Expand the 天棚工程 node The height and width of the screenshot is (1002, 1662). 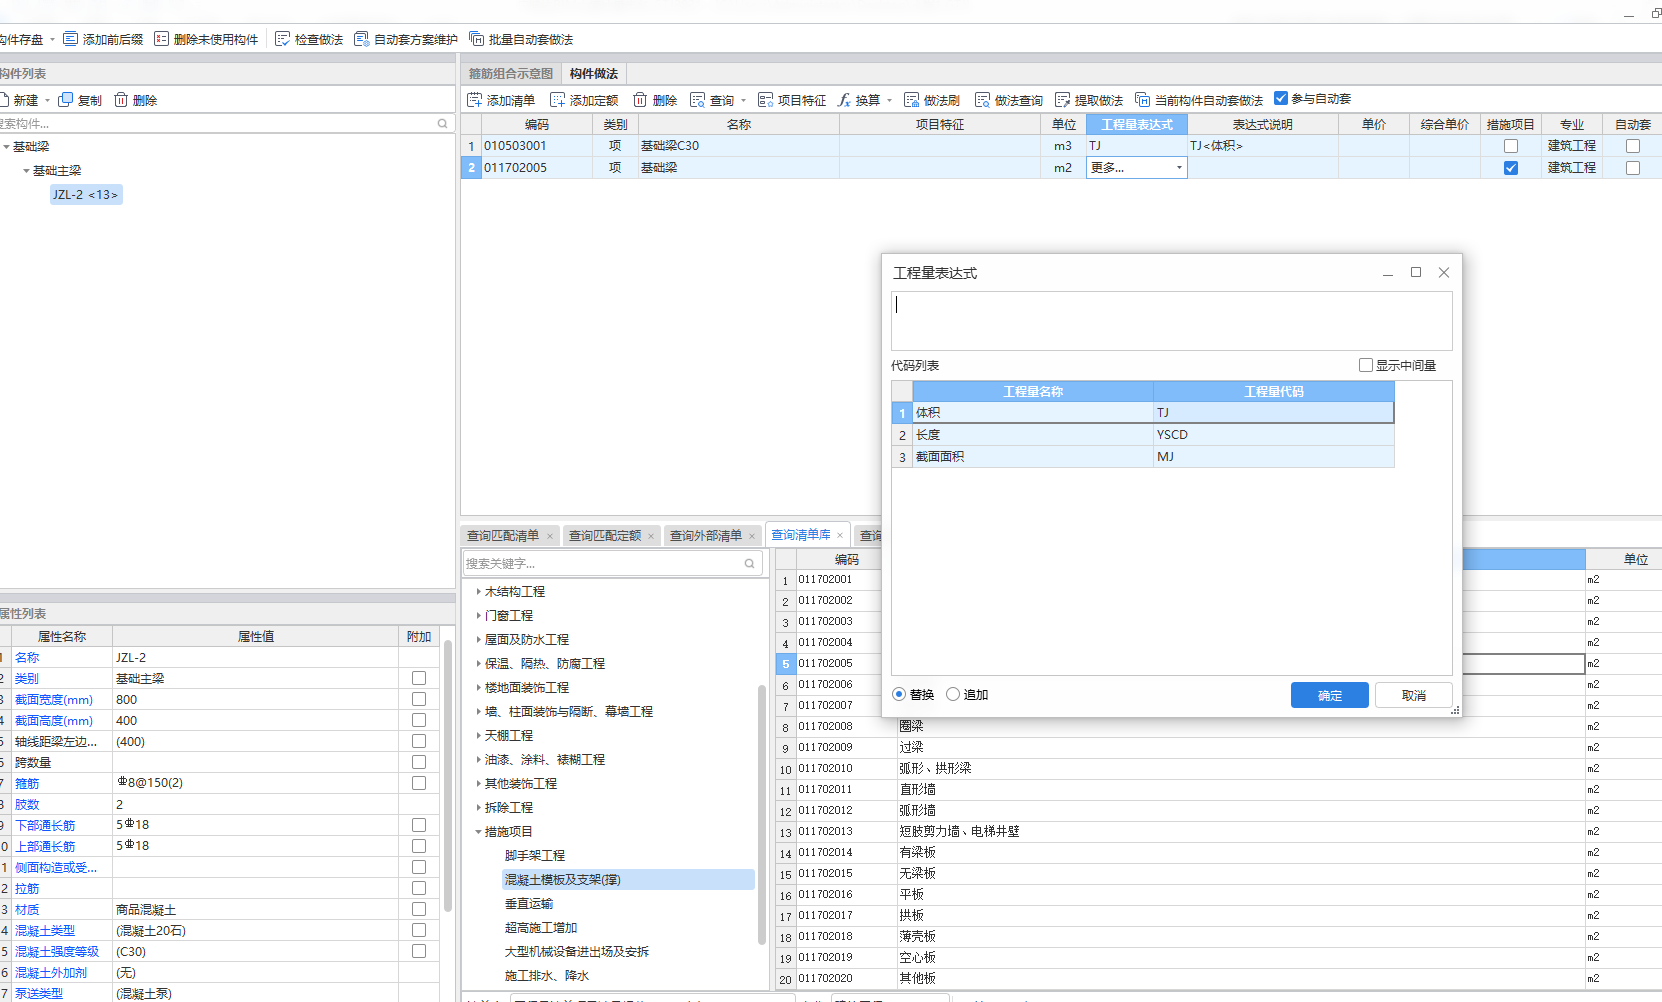[x=478, y=736]
